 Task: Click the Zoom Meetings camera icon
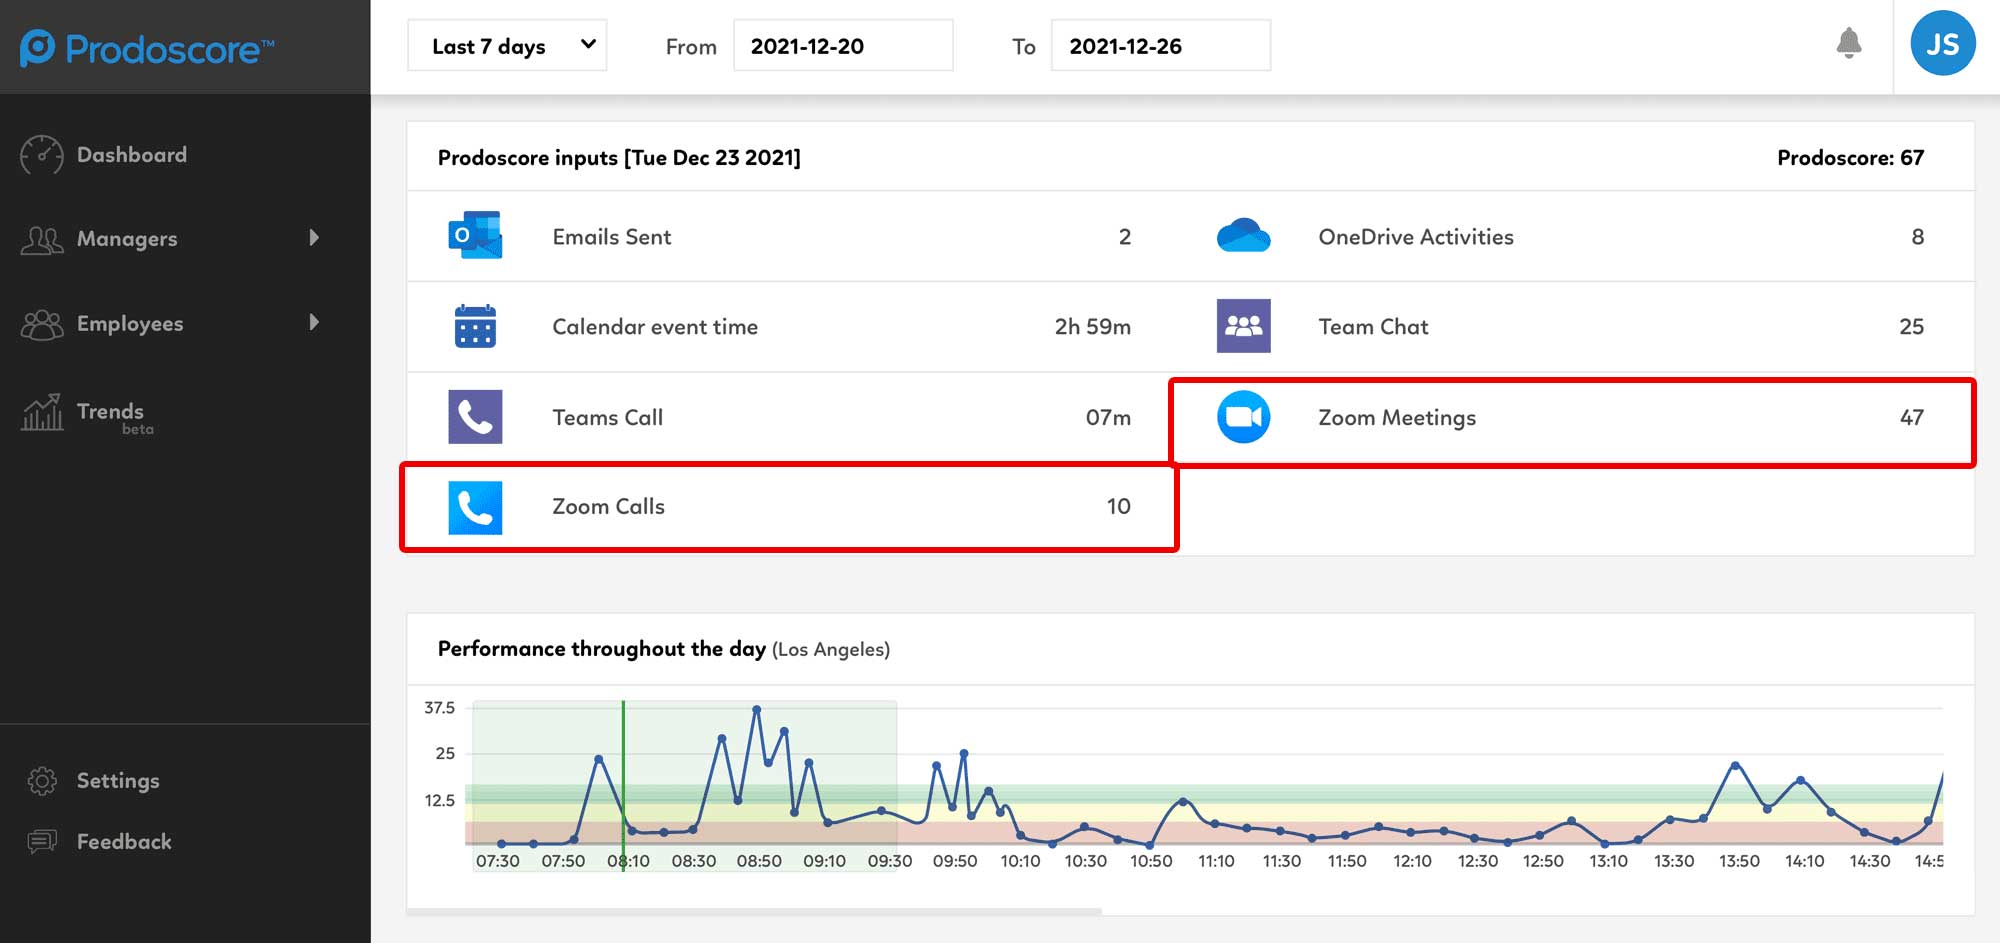[1243, 417]
